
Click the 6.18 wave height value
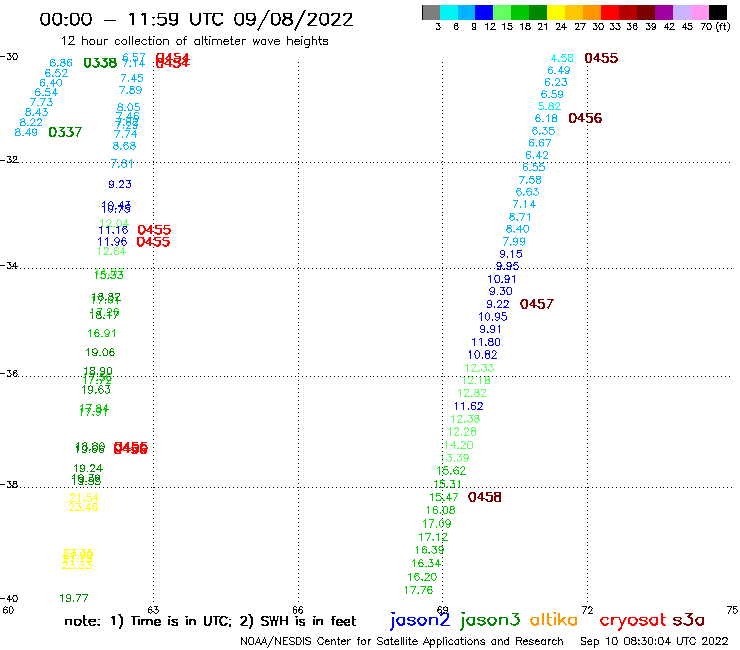click(x=546, y=118)
